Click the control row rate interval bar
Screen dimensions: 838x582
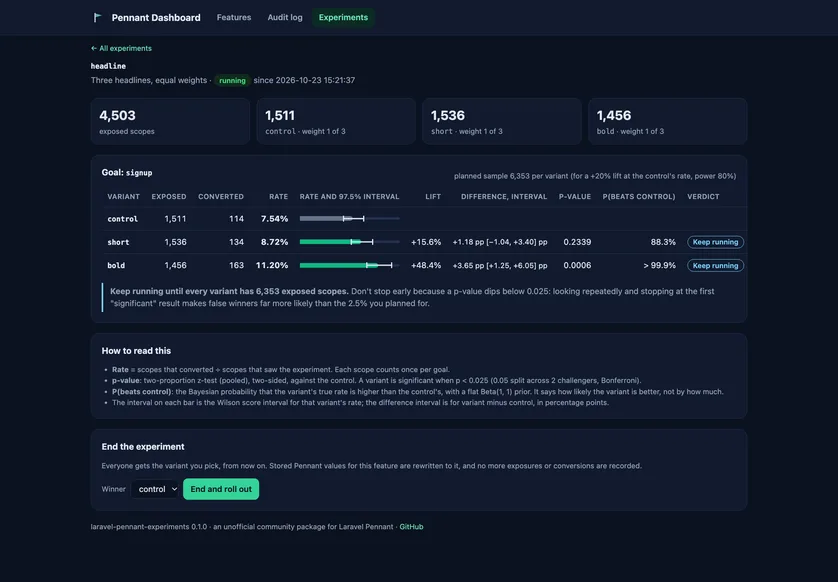[350, 219]
